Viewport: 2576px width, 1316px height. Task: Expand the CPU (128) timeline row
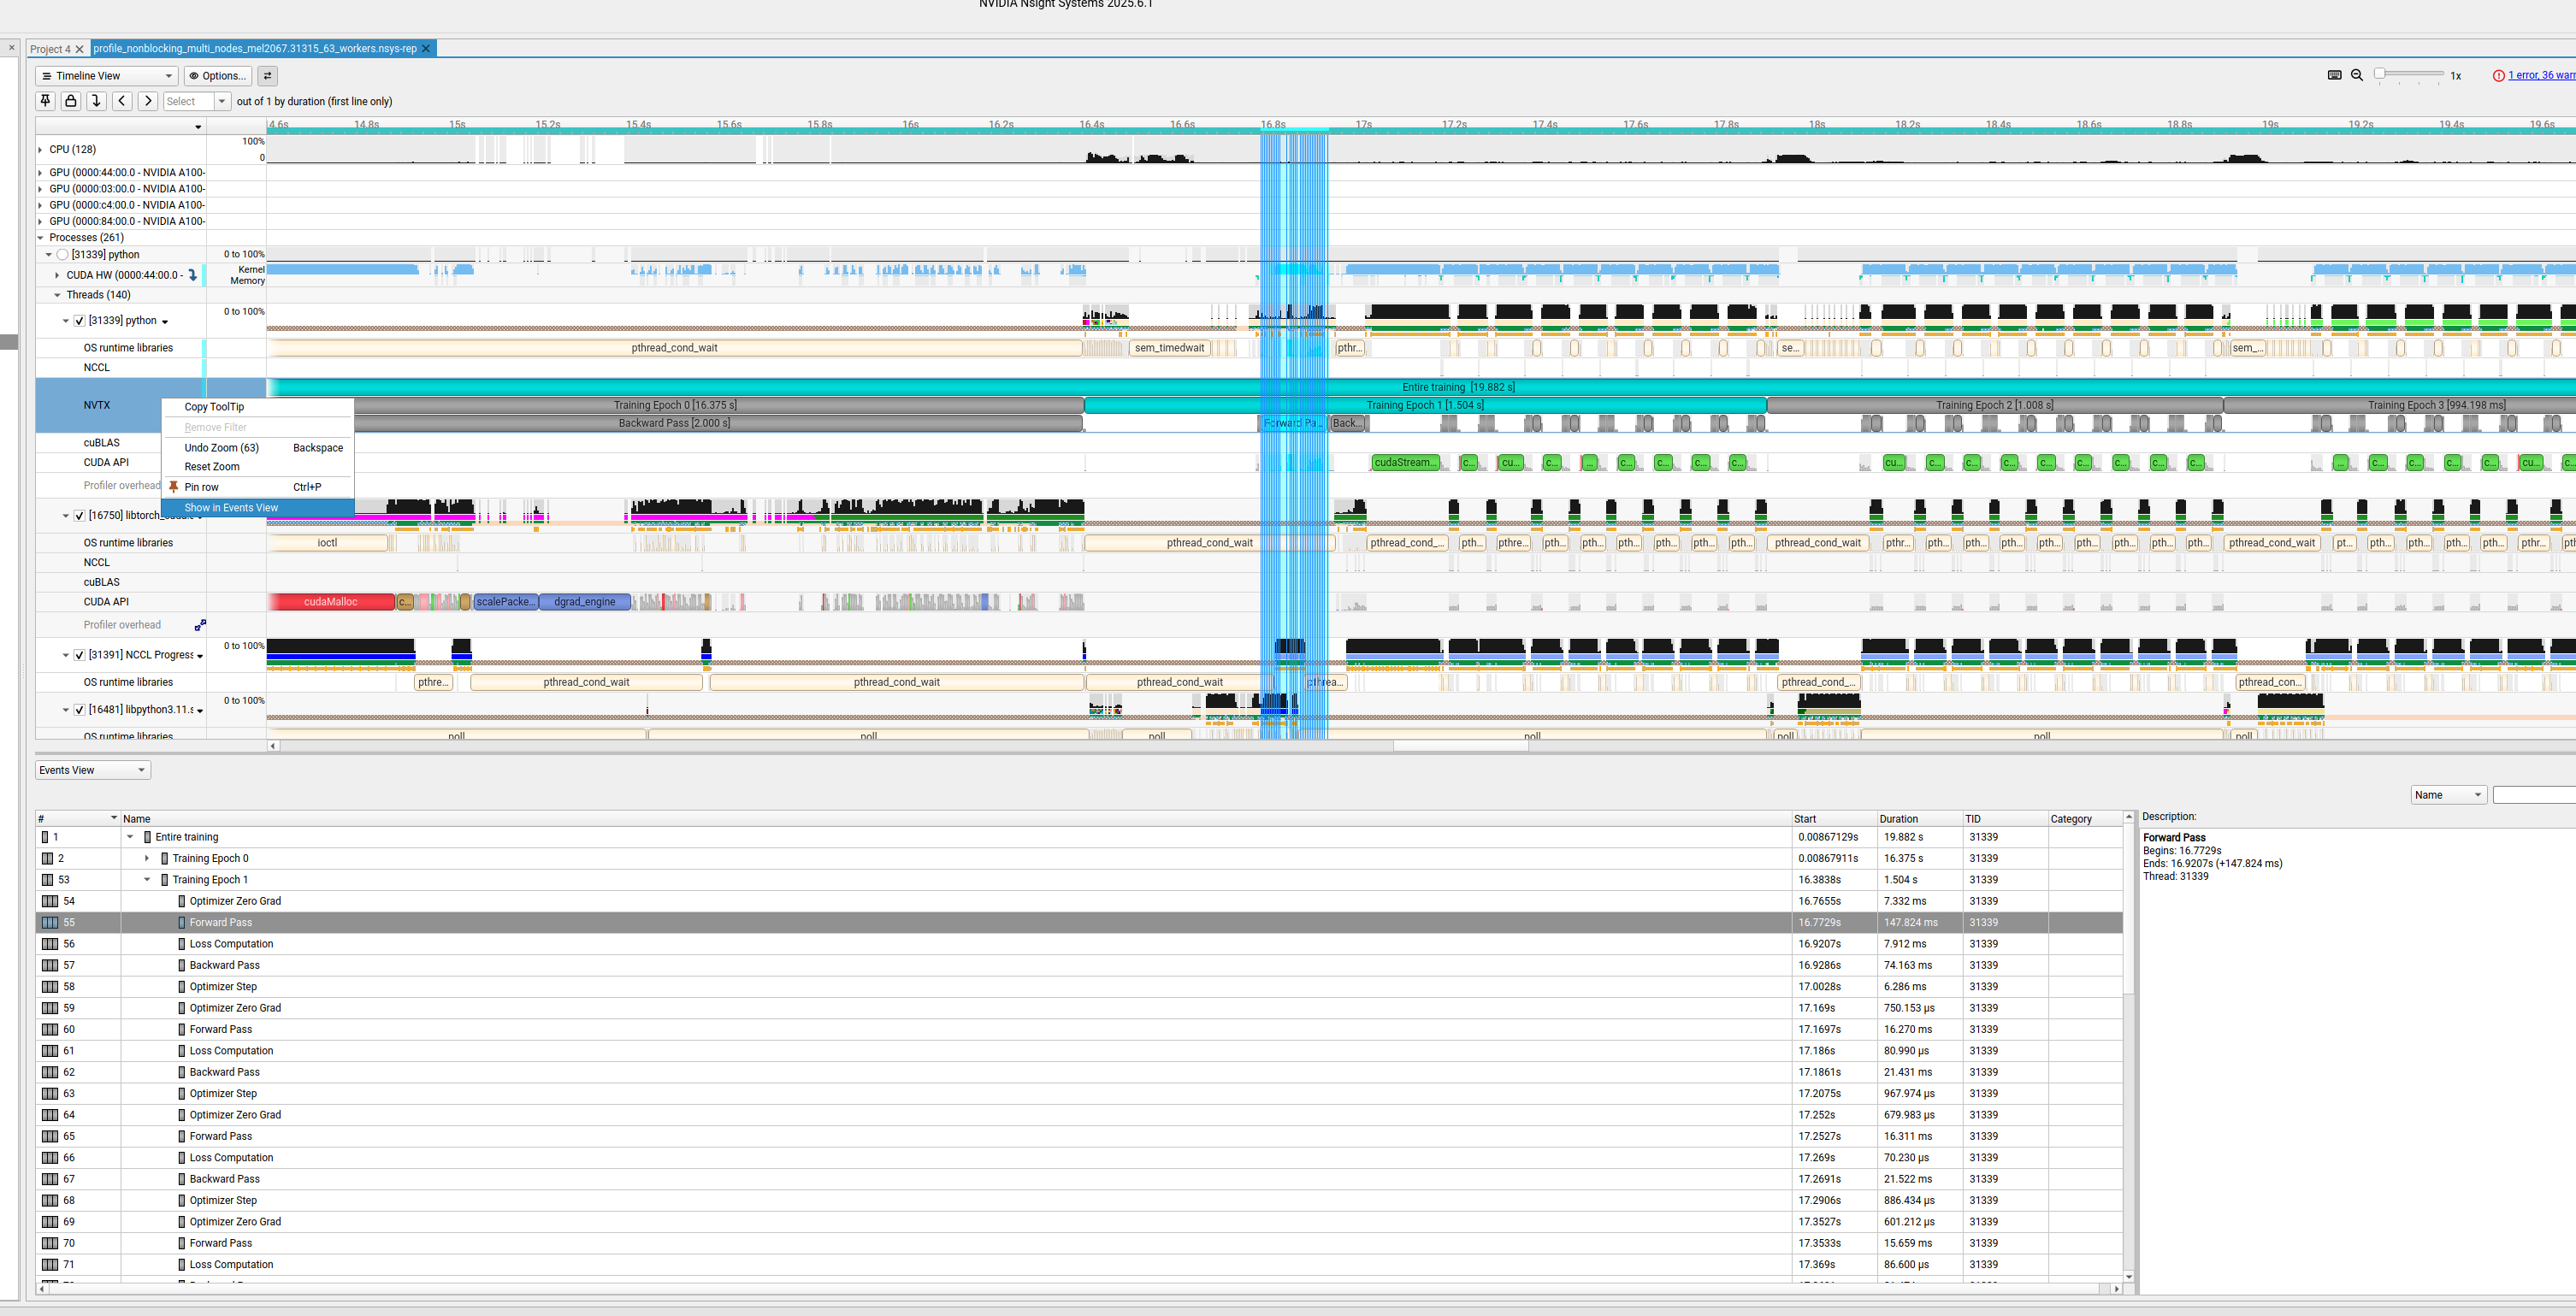[x=40, y=150]
